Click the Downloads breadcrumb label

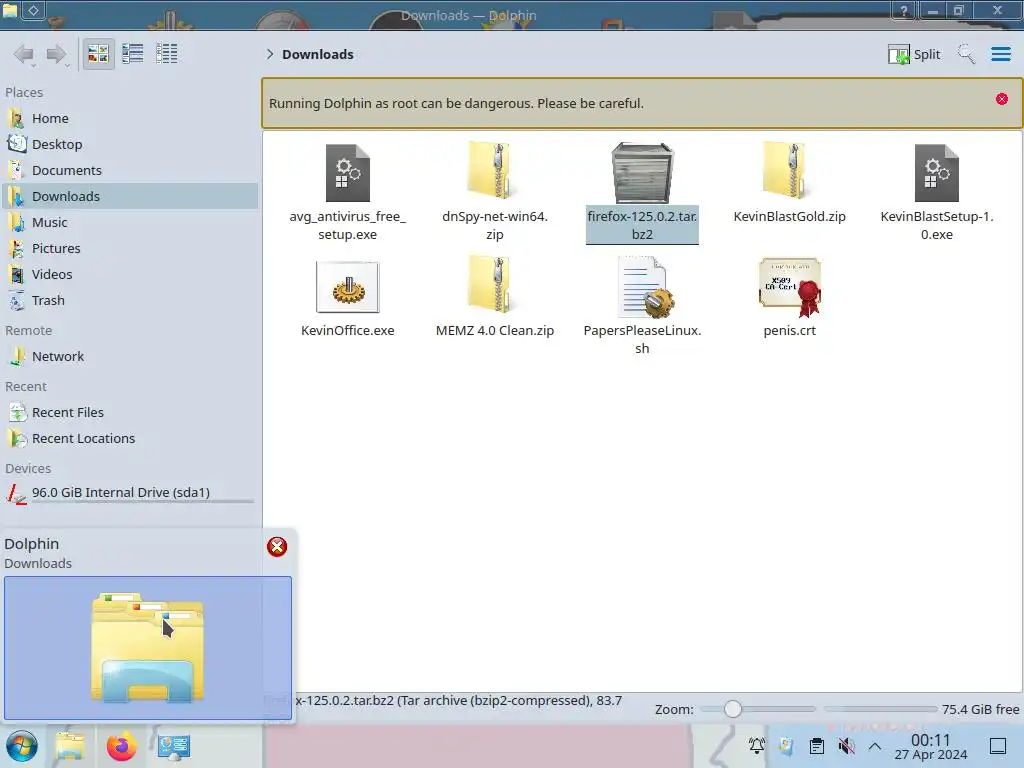tap(317, 54)
